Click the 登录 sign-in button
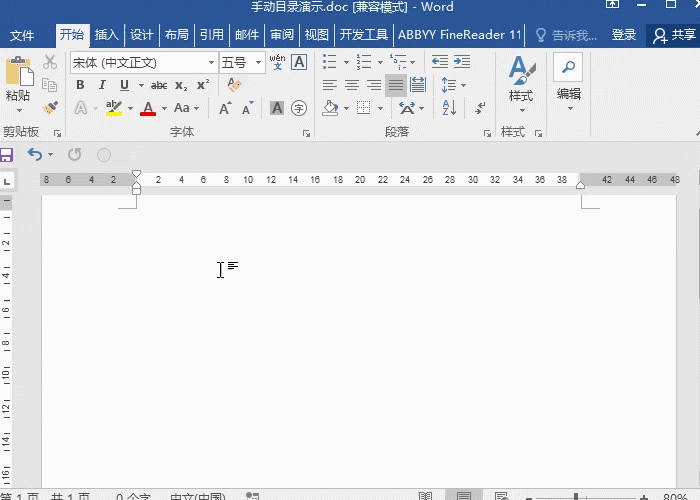The image size is (700, 500). click(624, 35)
